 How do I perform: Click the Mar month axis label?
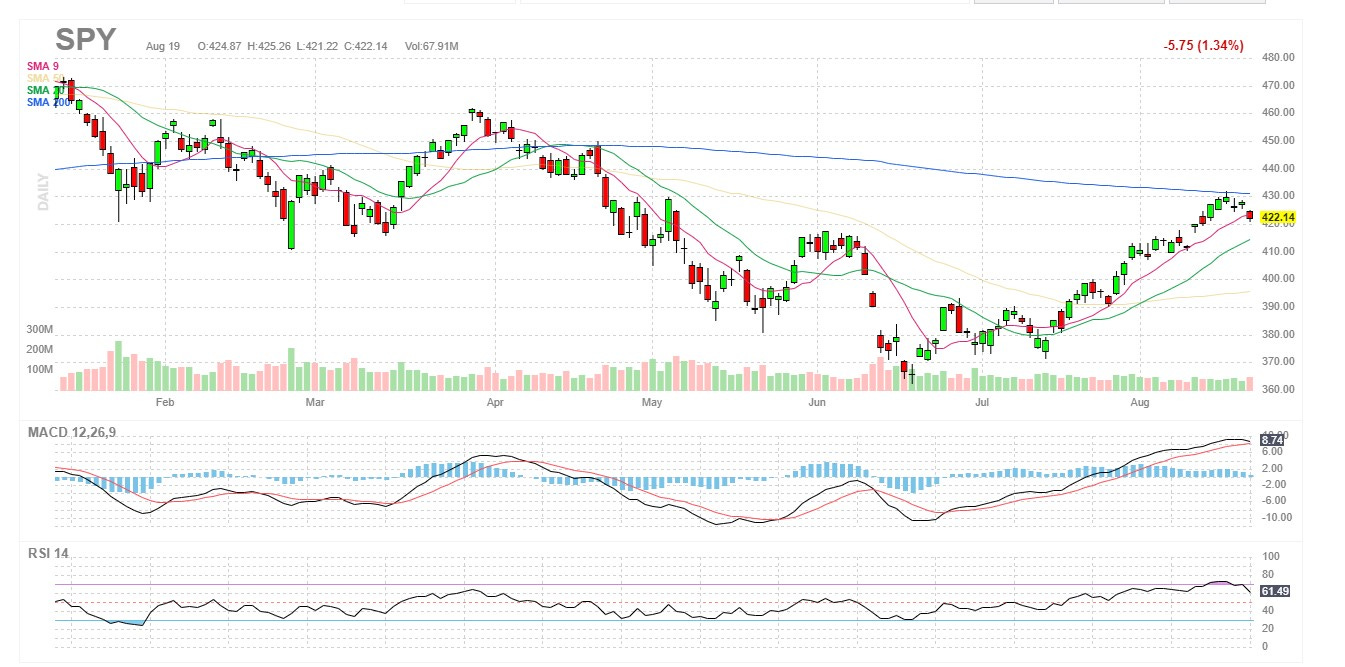tap(315, 403)
